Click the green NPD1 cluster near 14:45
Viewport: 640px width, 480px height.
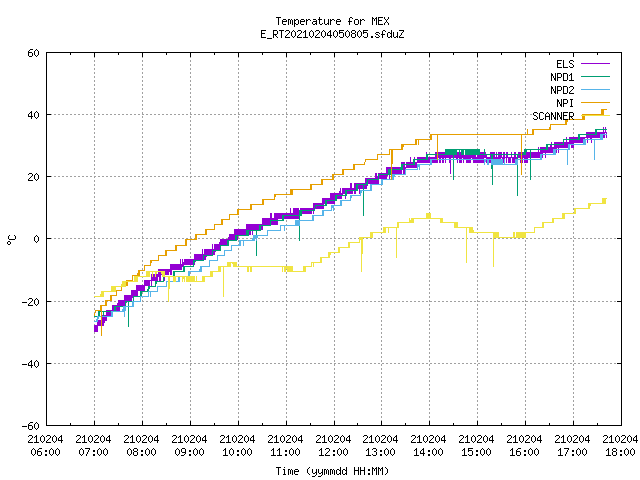462,152
